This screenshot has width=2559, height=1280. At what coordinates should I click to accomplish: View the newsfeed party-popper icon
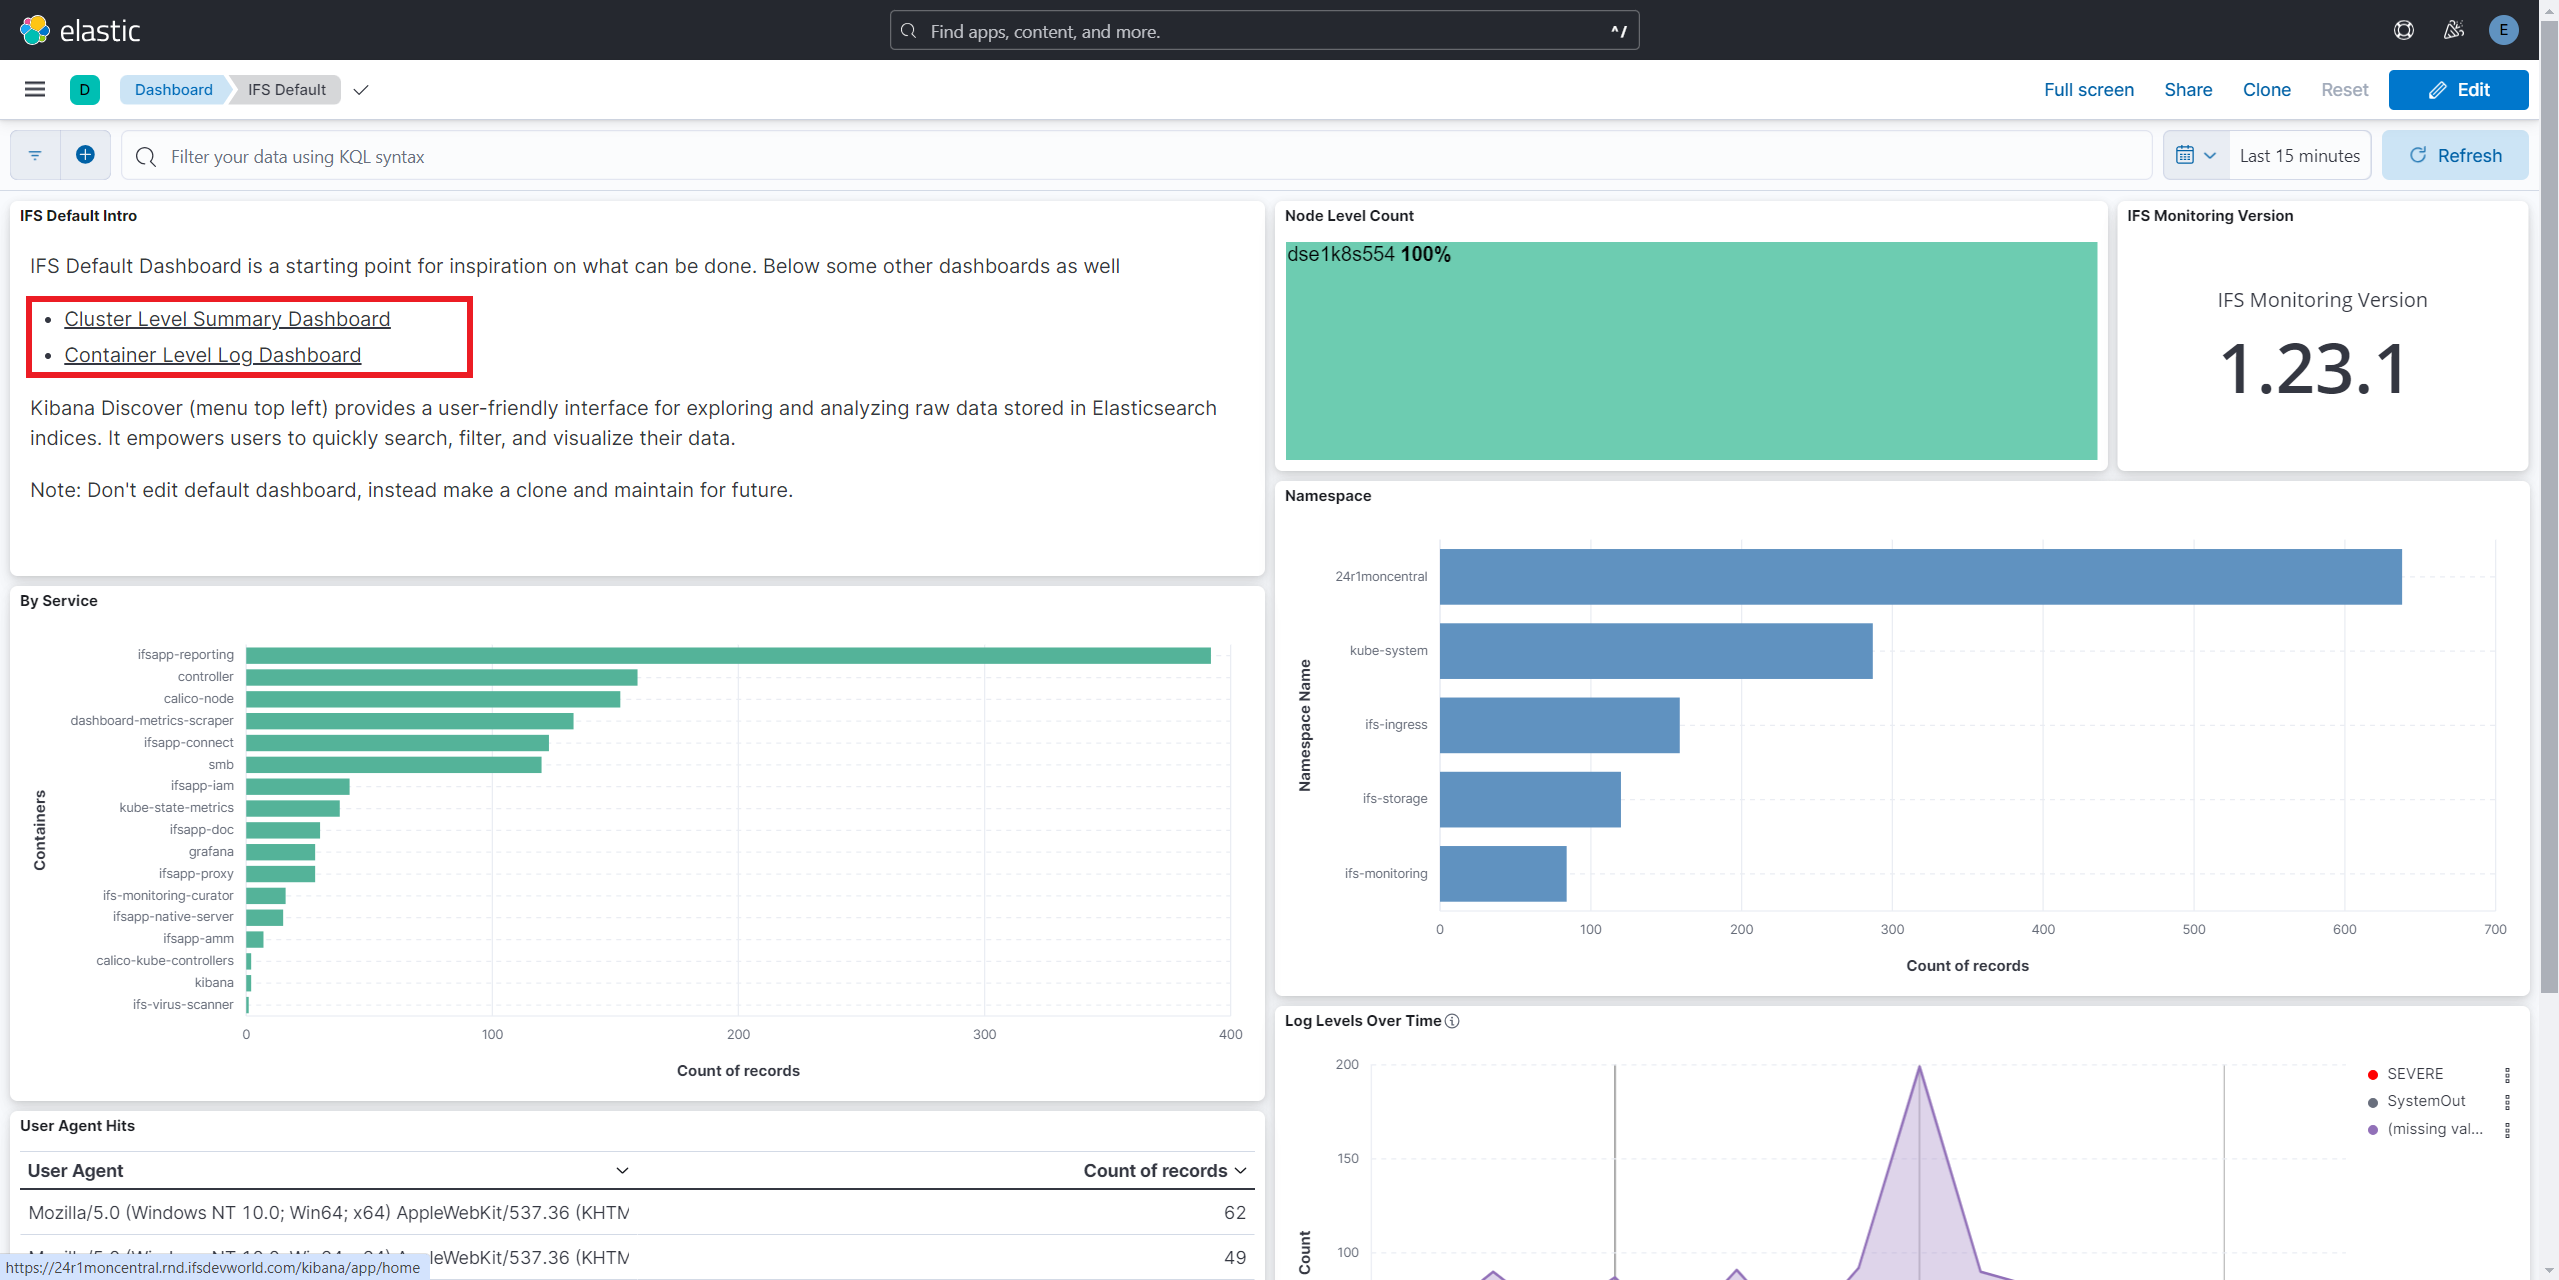(x=2454, y=29)
